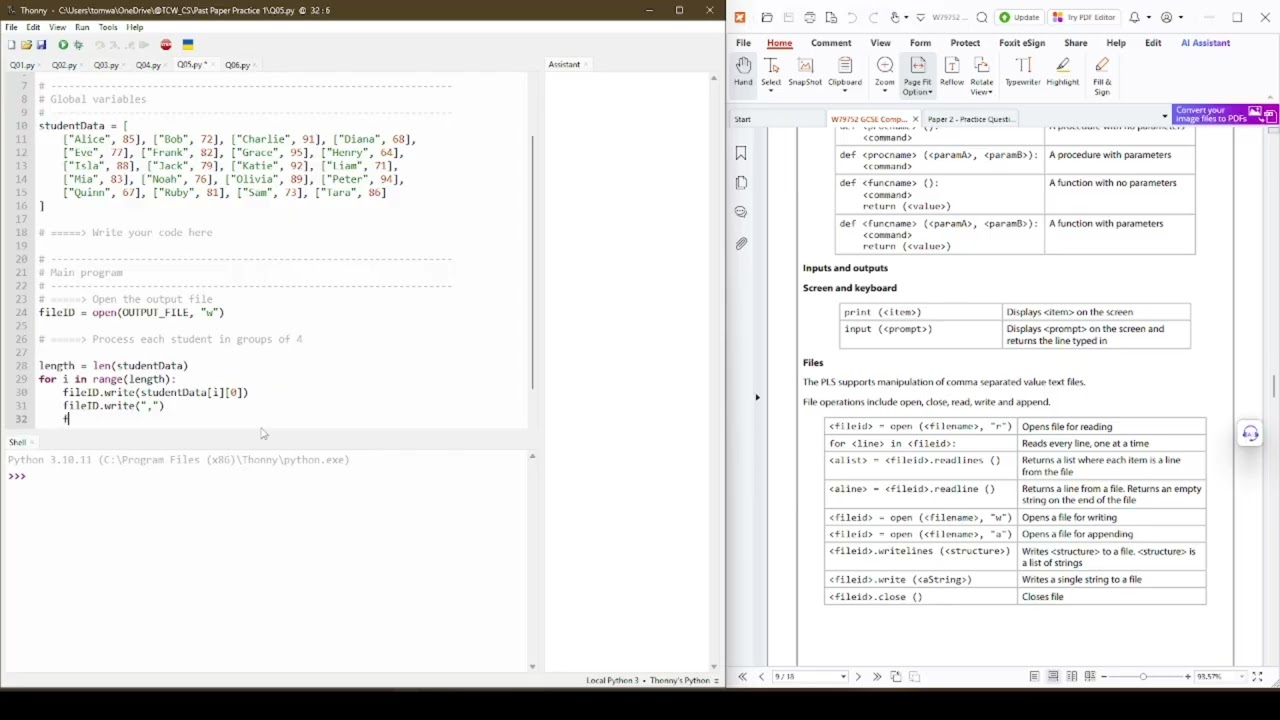The height and width of the screenshot is (720, 1280).
Task: Open Fill & Sign in Foxit
Action: pyautogui.click(x=1102, y=76)
